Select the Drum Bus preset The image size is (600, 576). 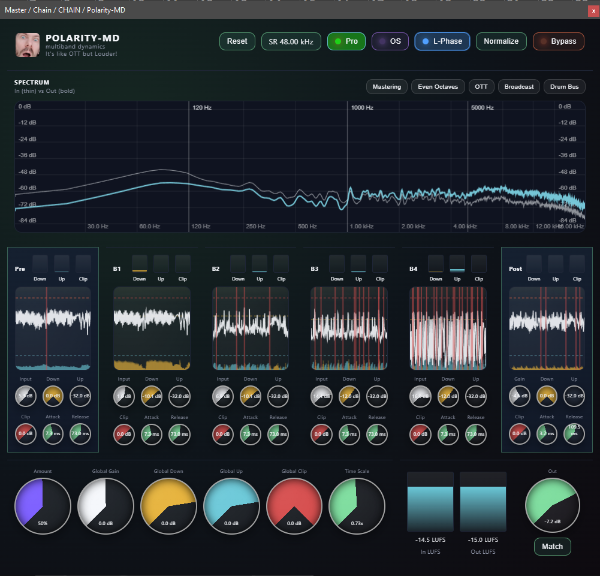click(x=564, y=87)
